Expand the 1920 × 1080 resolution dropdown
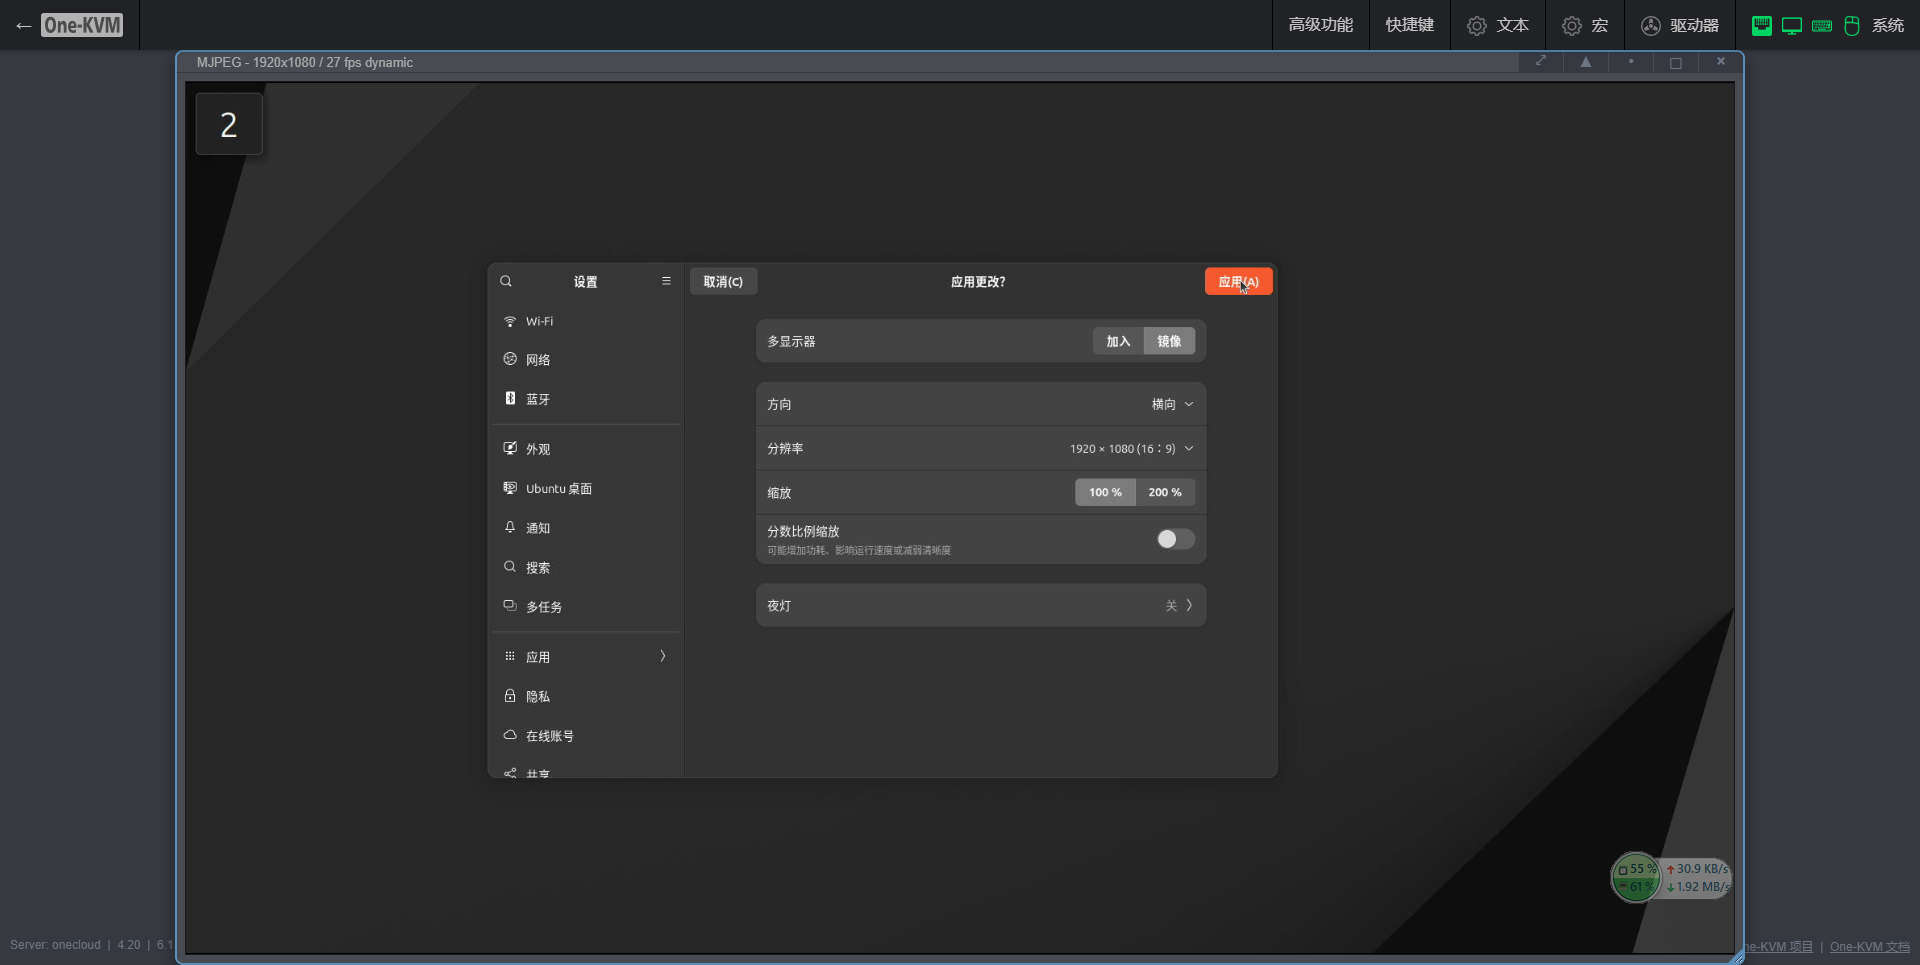The width and height of the screenshot is (1920, 965). click(x=1131, y=449)
